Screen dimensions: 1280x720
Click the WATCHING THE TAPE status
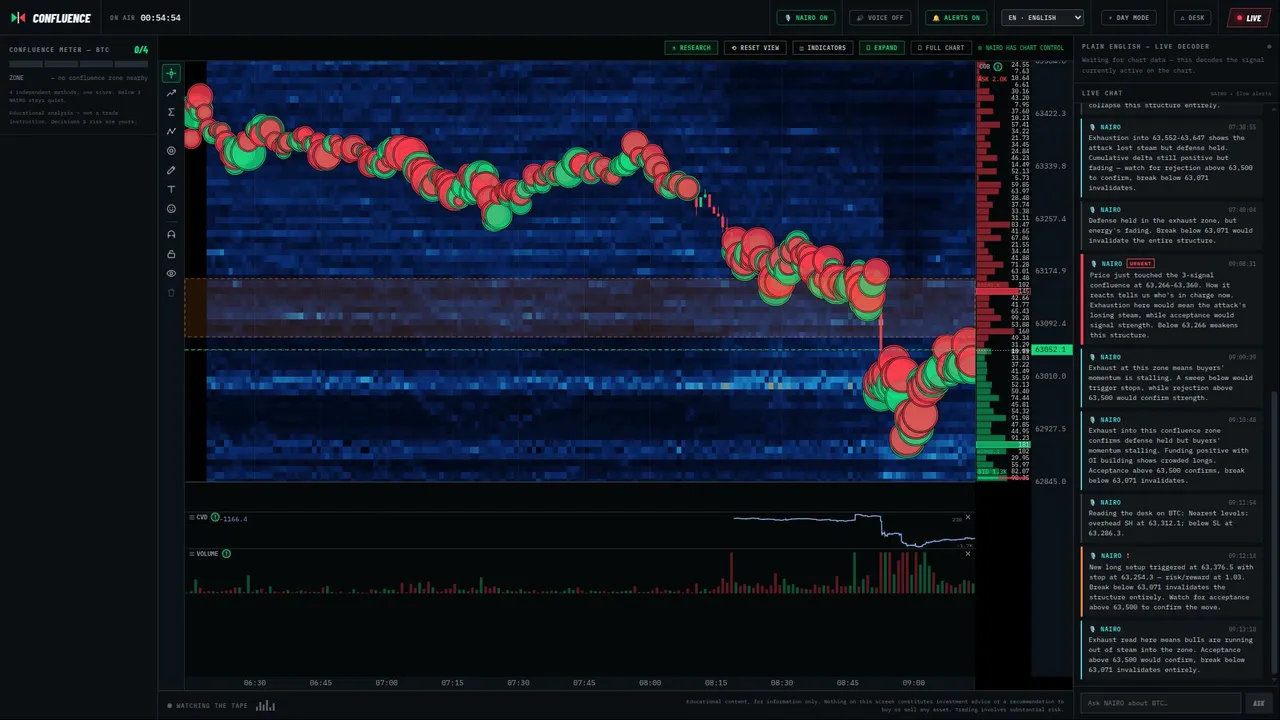(208, 706)
